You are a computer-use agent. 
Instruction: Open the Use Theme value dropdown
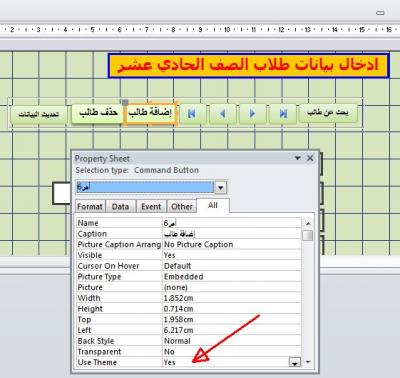295,362
